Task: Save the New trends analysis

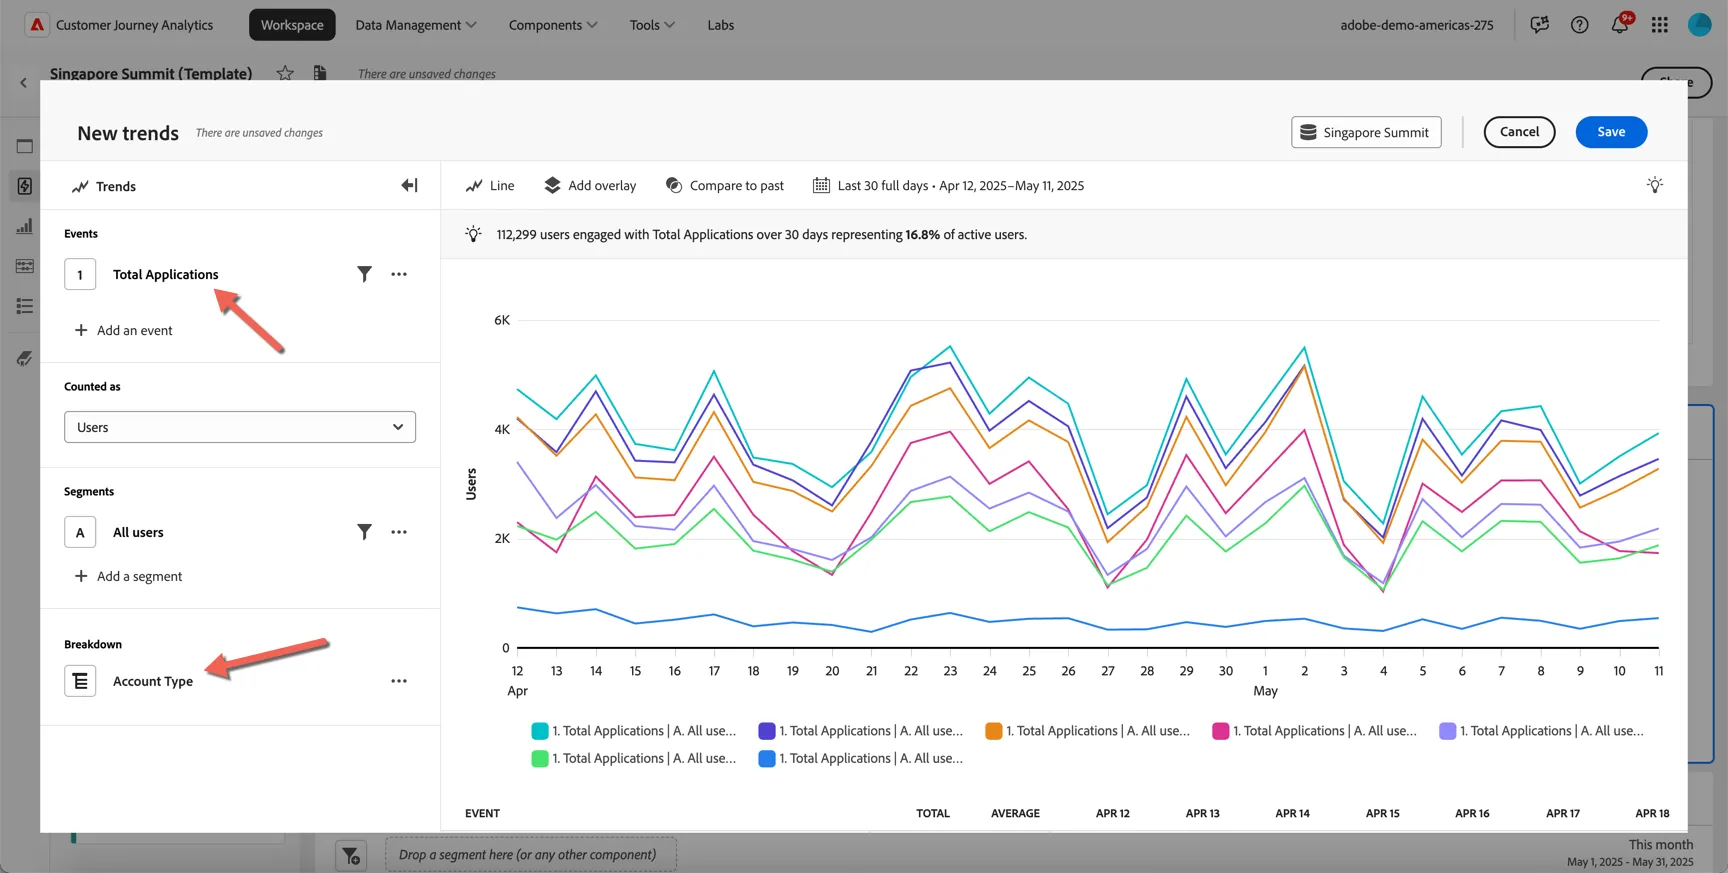Action: tap(1611, 132)
